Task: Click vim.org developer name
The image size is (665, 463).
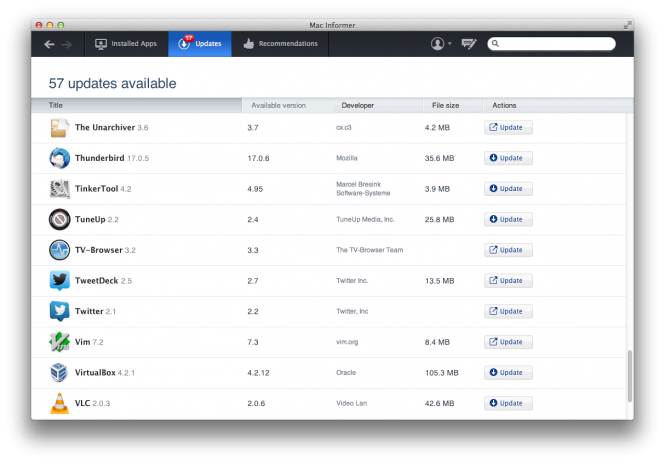Action: click(x=347, y=342)
